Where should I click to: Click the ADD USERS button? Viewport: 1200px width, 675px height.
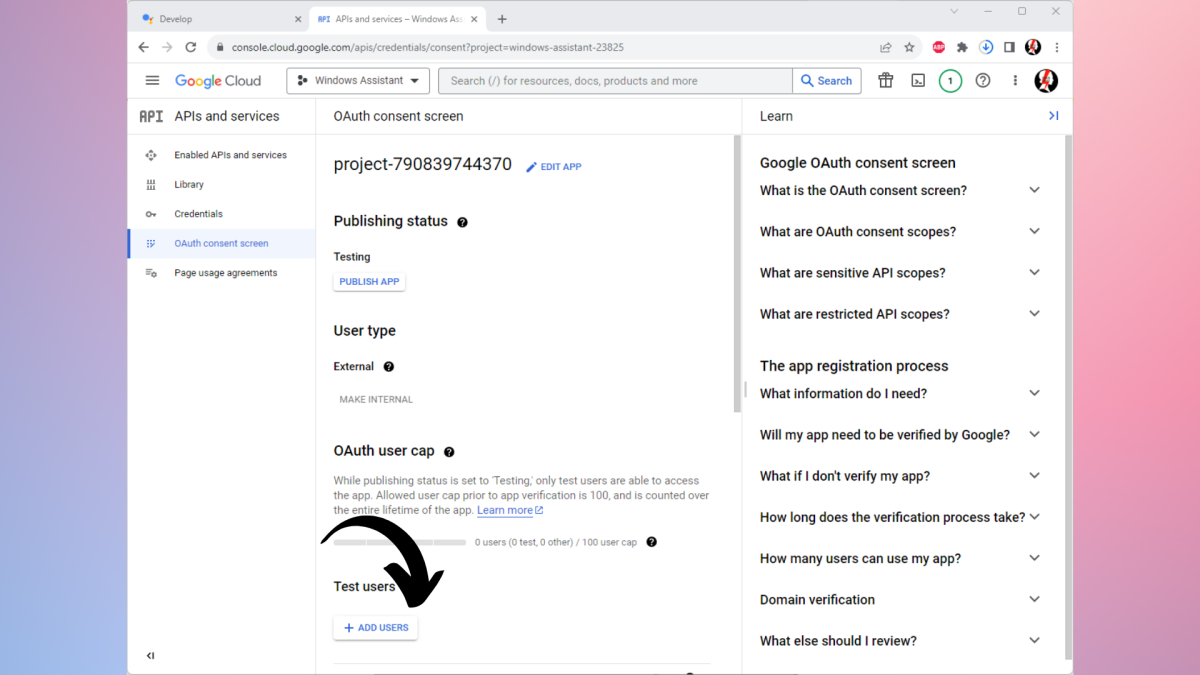(376, 628)
